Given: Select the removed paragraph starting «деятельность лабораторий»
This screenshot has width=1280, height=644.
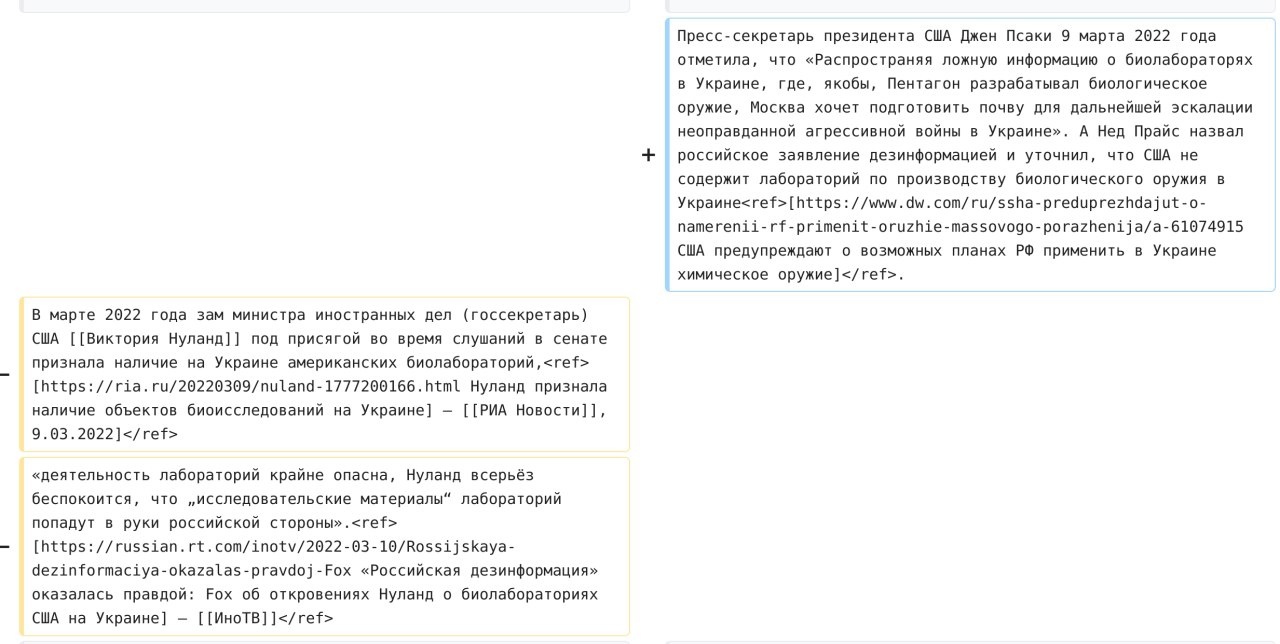Looking at the screenshot, I should [x=324, y=546].
